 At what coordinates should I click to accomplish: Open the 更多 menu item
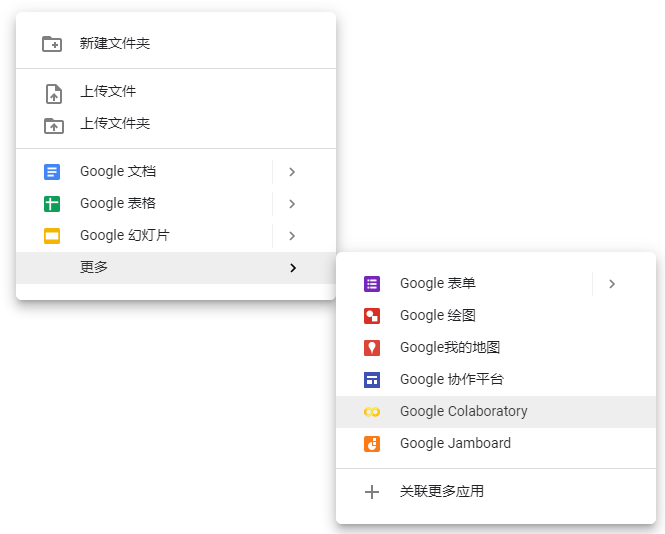(176, 268)
